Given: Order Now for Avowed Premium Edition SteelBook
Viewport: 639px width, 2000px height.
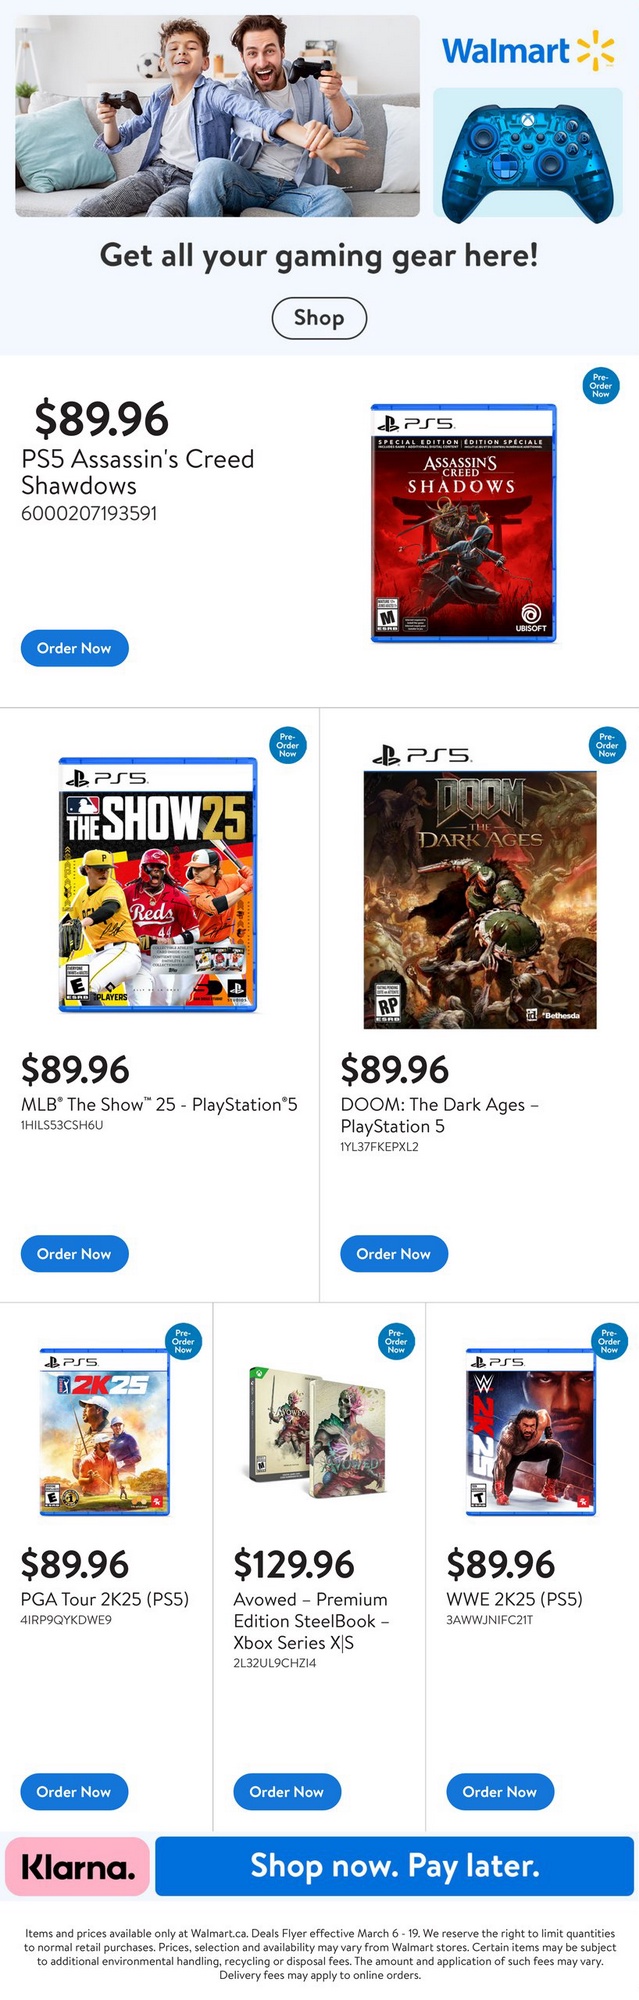Looking at the screenshot, I should [287, 1792].
